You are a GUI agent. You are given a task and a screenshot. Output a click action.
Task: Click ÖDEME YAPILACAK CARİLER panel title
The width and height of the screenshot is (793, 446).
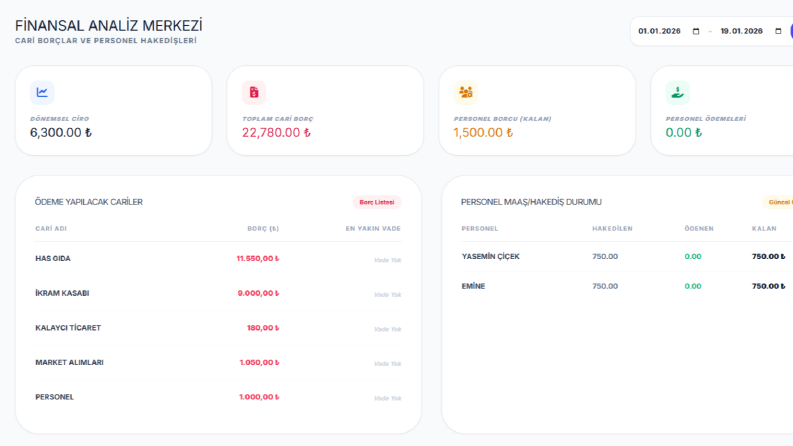point(89,202)
